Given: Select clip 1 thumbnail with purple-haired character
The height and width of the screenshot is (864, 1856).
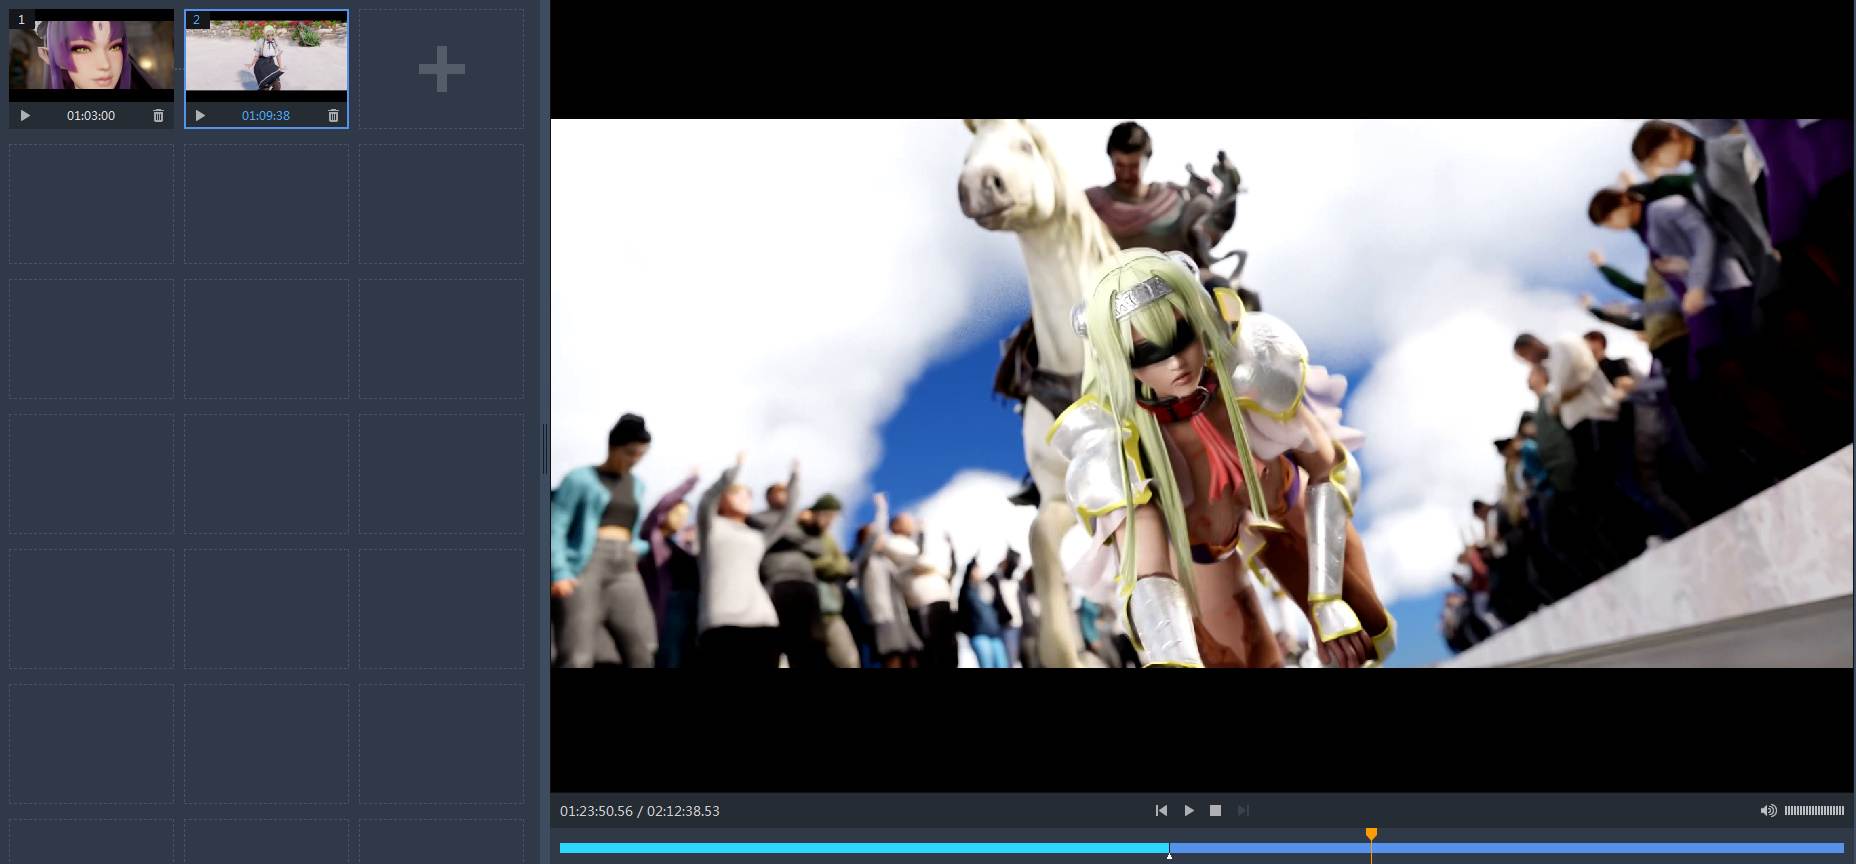Looking at the screenshot, I should click(91, 56).
